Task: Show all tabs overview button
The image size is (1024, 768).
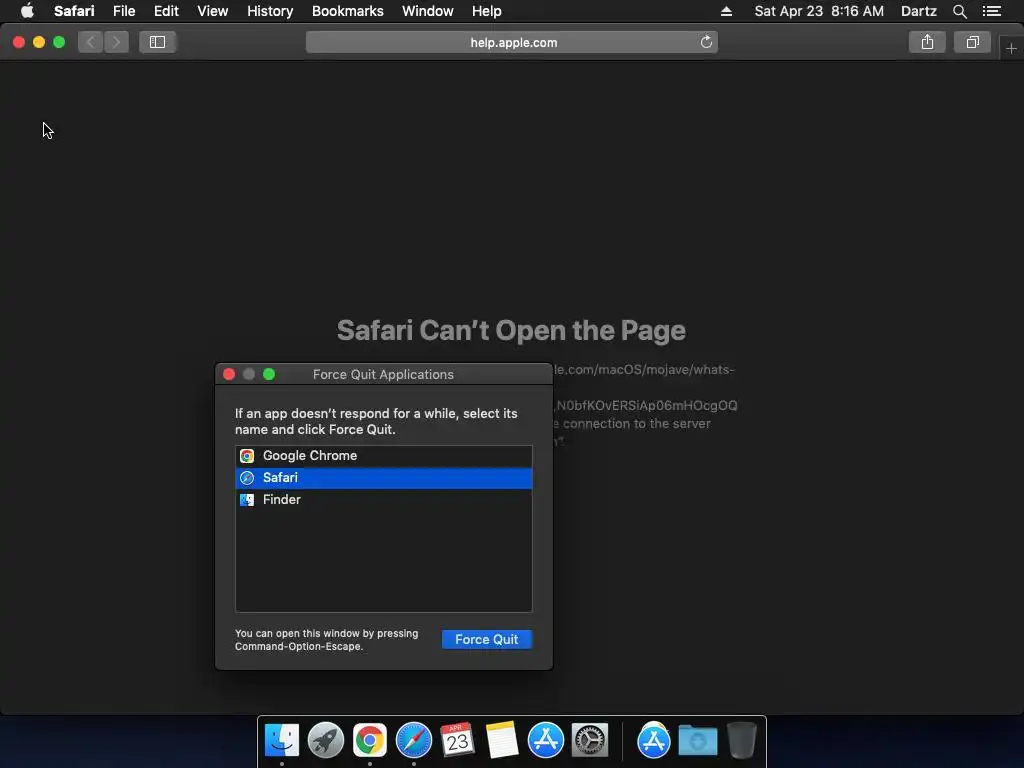Action: tap(972, 42)
